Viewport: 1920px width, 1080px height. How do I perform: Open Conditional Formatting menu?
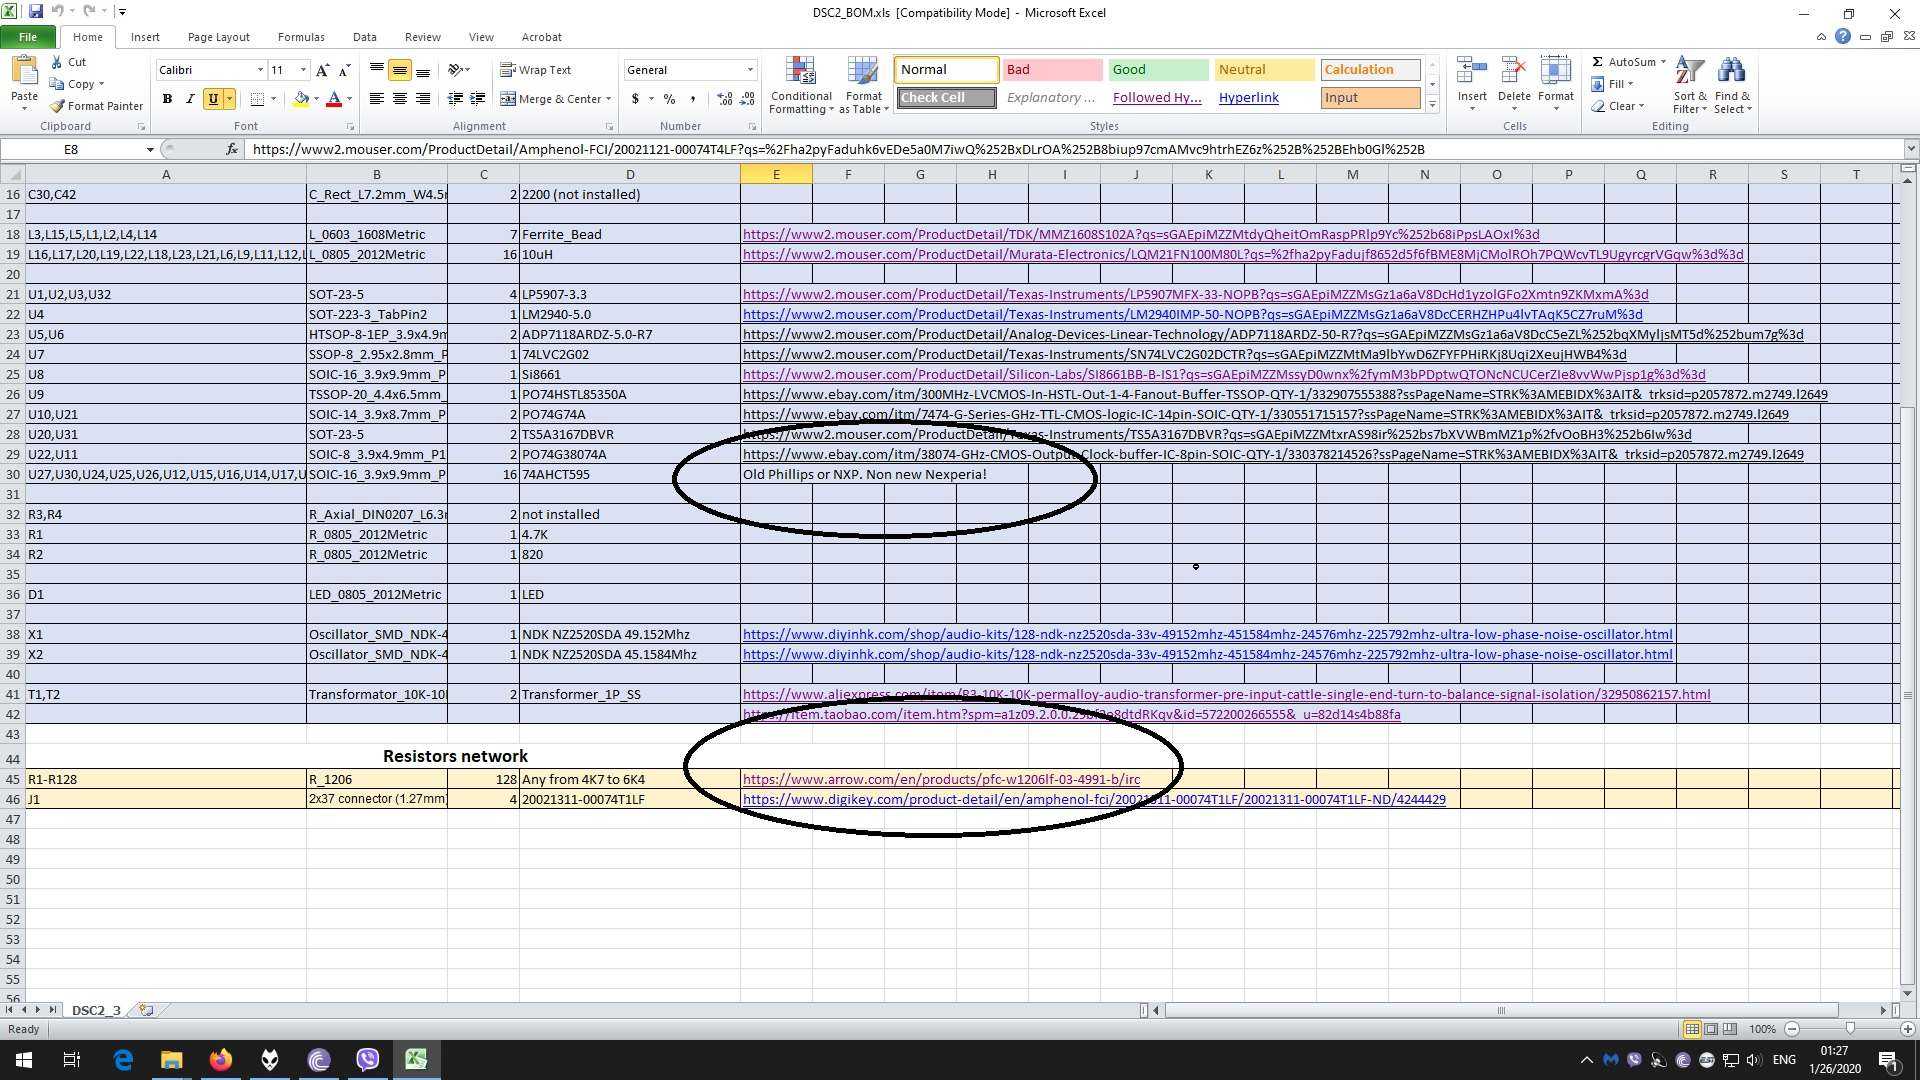pos(801,86)
